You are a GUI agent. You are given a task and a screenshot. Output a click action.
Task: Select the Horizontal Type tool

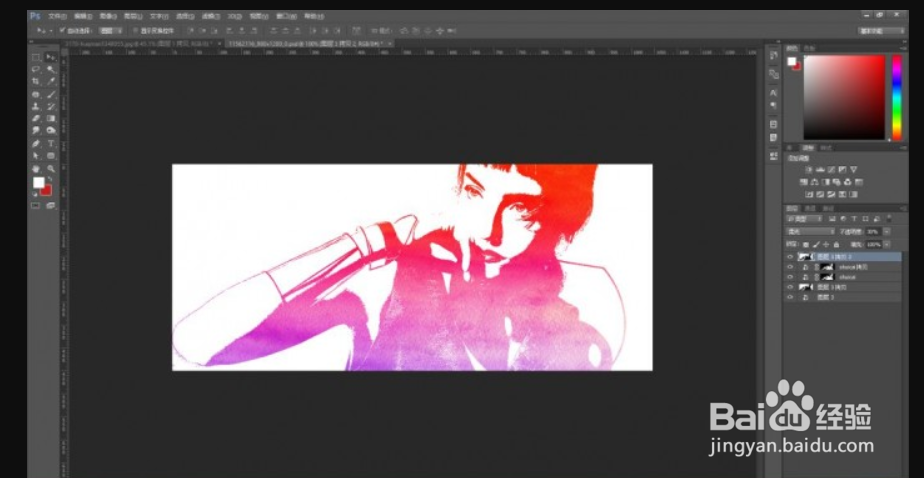51,143
